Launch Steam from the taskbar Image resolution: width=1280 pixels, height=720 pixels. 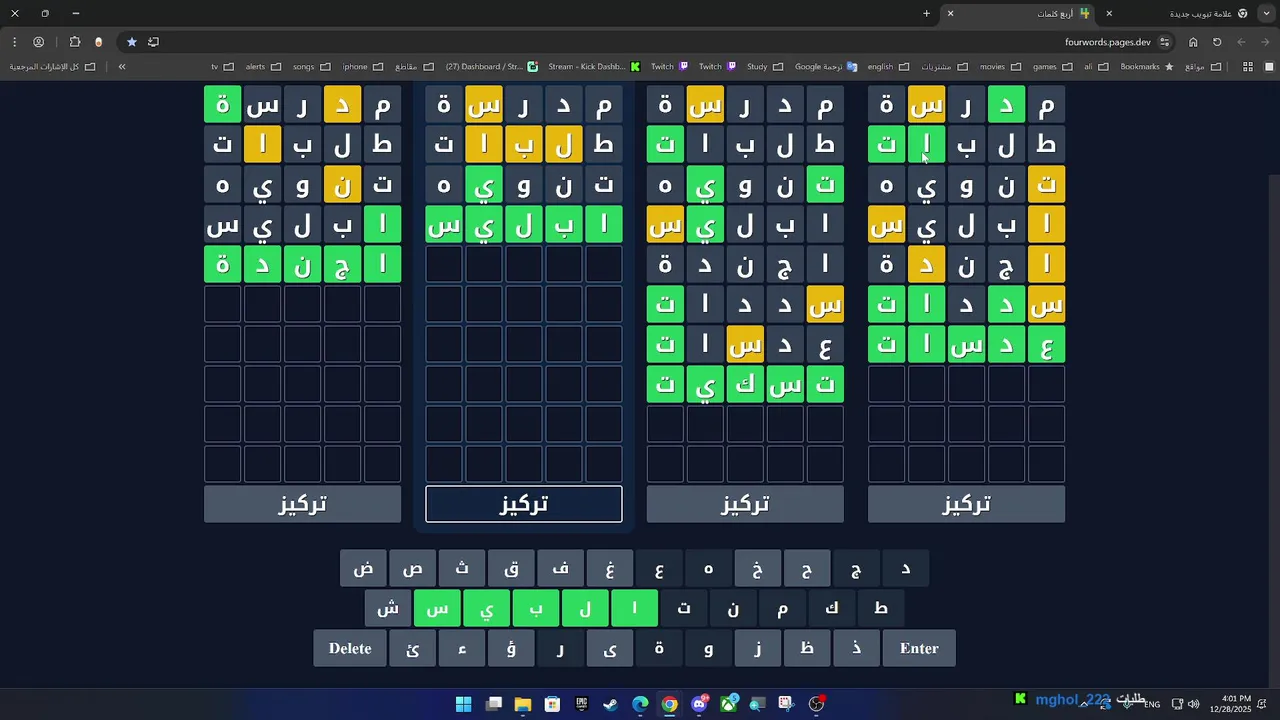tap(611, 704)
